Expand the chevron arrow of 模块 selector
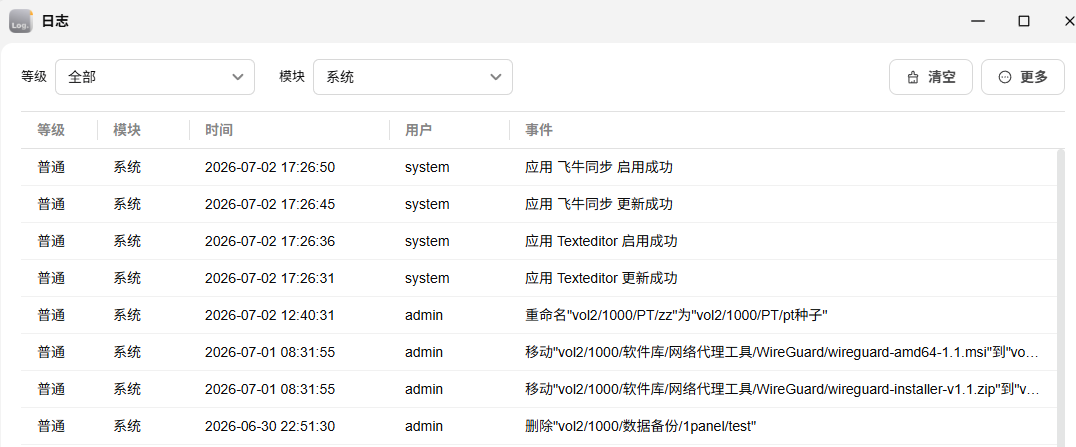The image size is (1076, 447). (495, 77)
